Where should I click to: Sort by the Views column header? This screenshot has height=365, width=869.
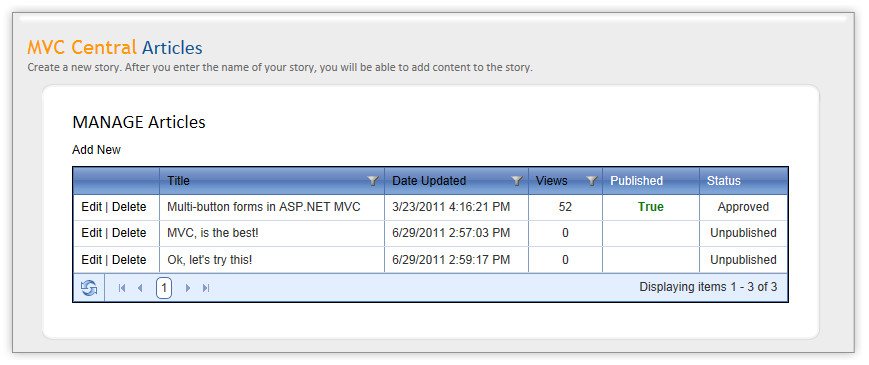[551, 181]
